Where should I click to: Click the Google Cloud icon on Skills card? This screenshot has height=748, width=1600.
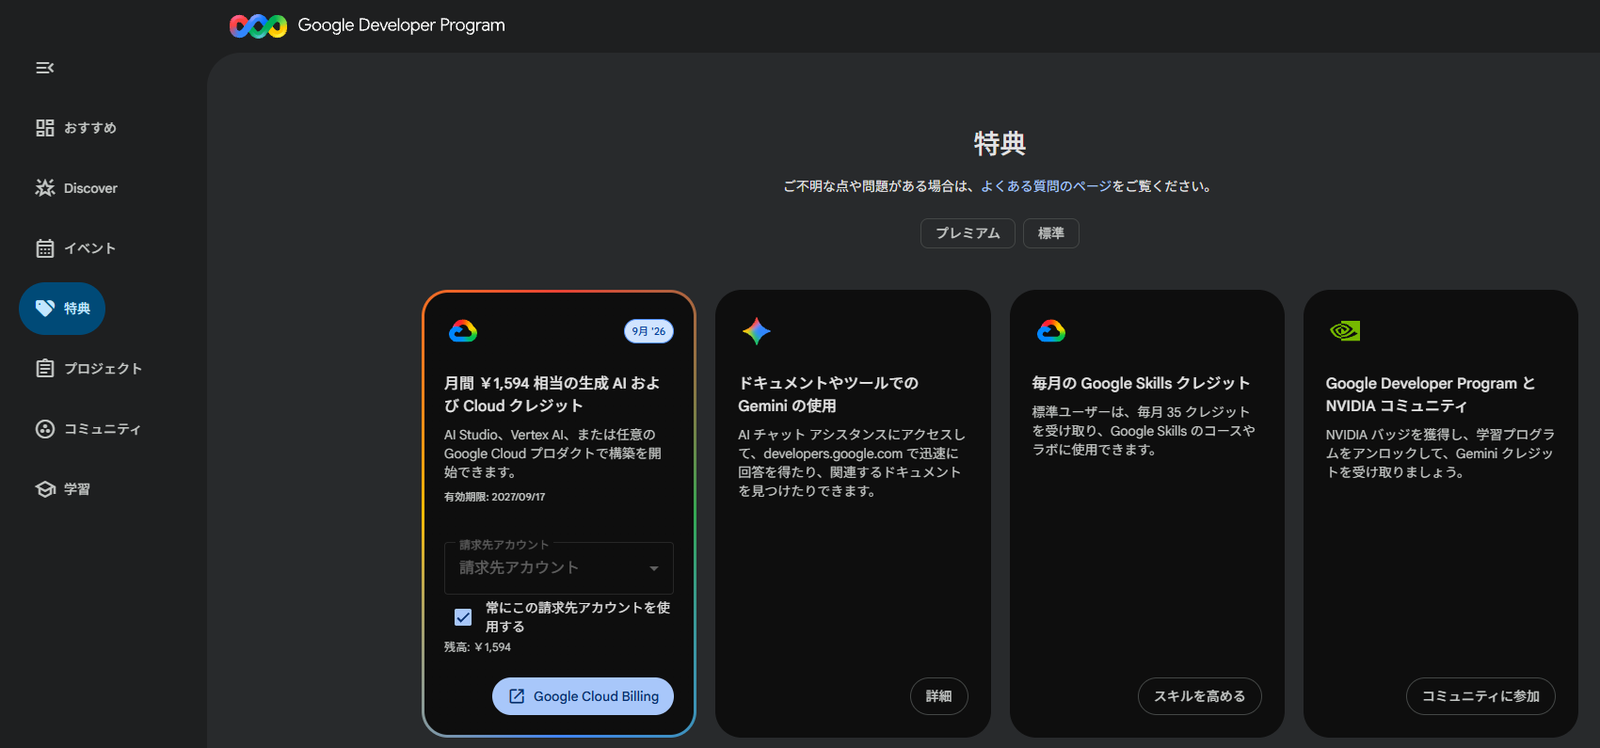1051,331
